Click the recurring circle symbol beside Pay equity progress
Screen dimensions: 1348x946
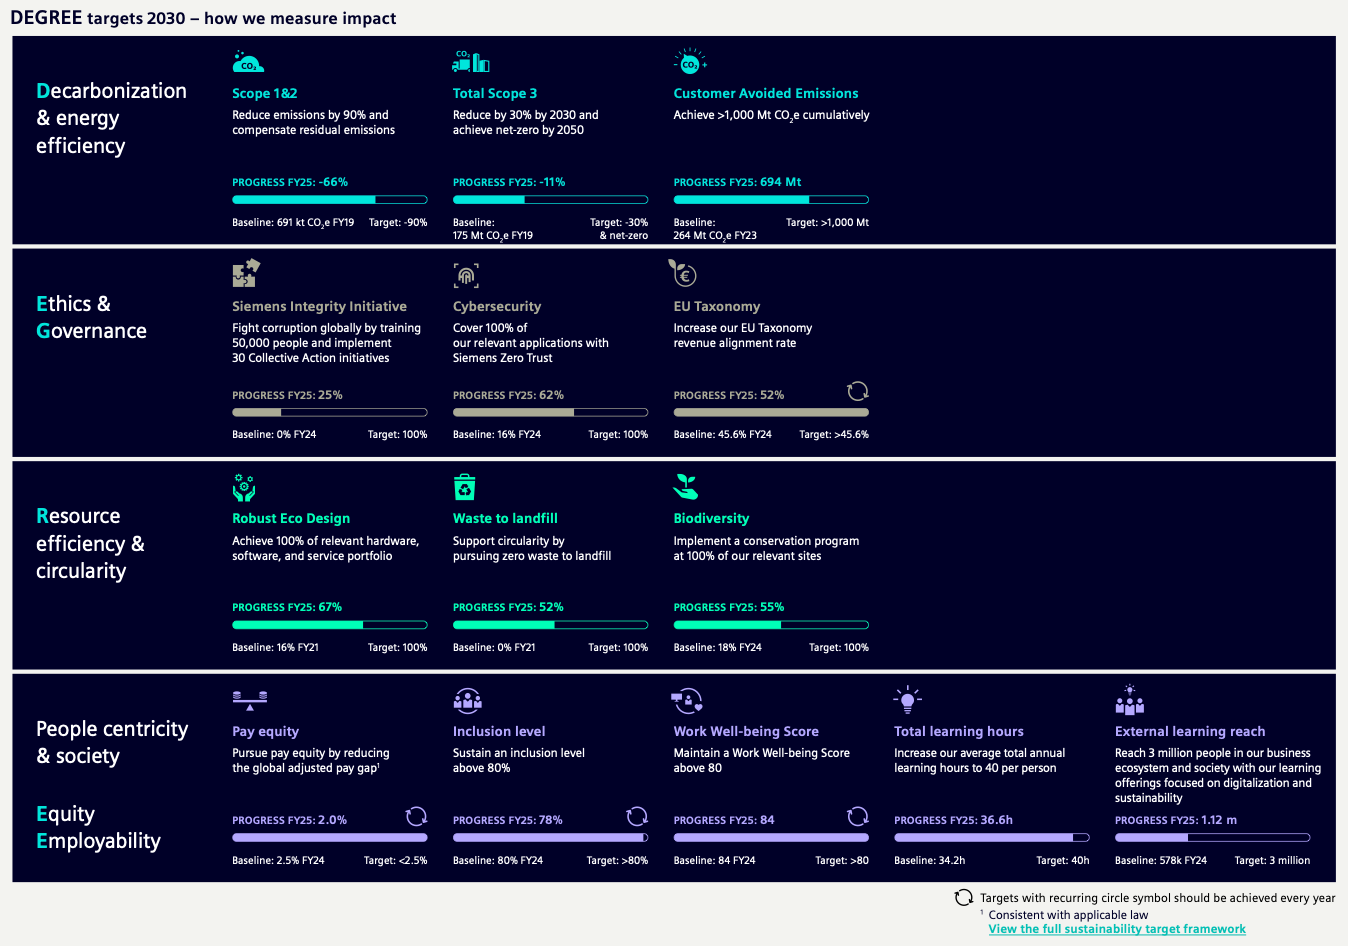(x=417, y=816)
